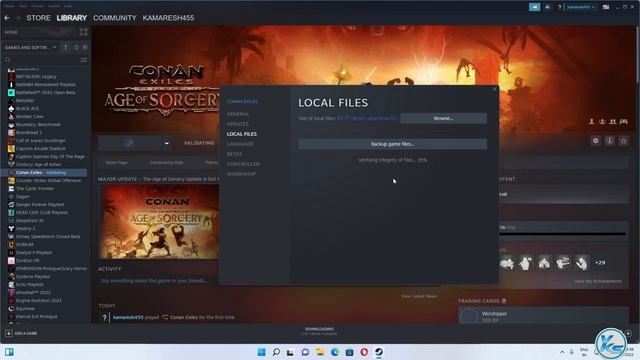Select Battlefield 2042 Open Beta
This screenshot has height=360, width=640.
point(45,93)
